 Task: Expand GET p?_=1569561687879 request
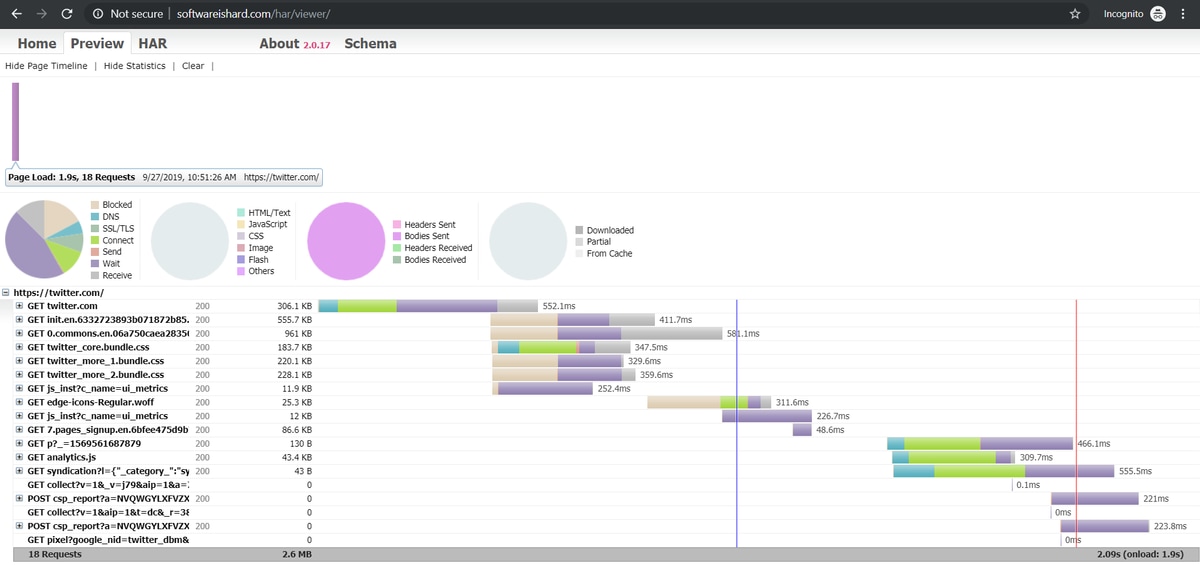point(20,443)
